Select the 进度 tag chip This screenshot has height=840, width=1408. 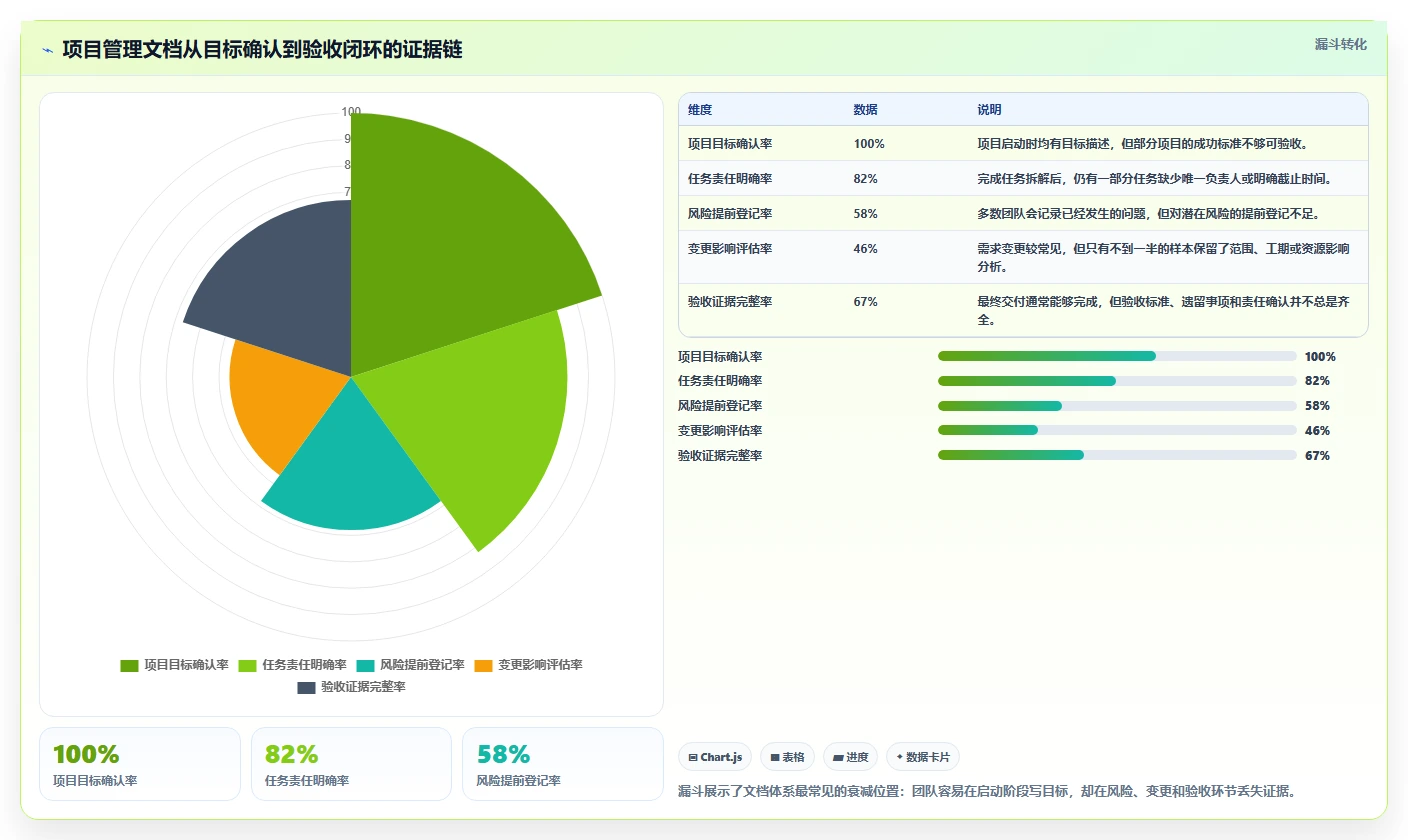pos(850,757)
